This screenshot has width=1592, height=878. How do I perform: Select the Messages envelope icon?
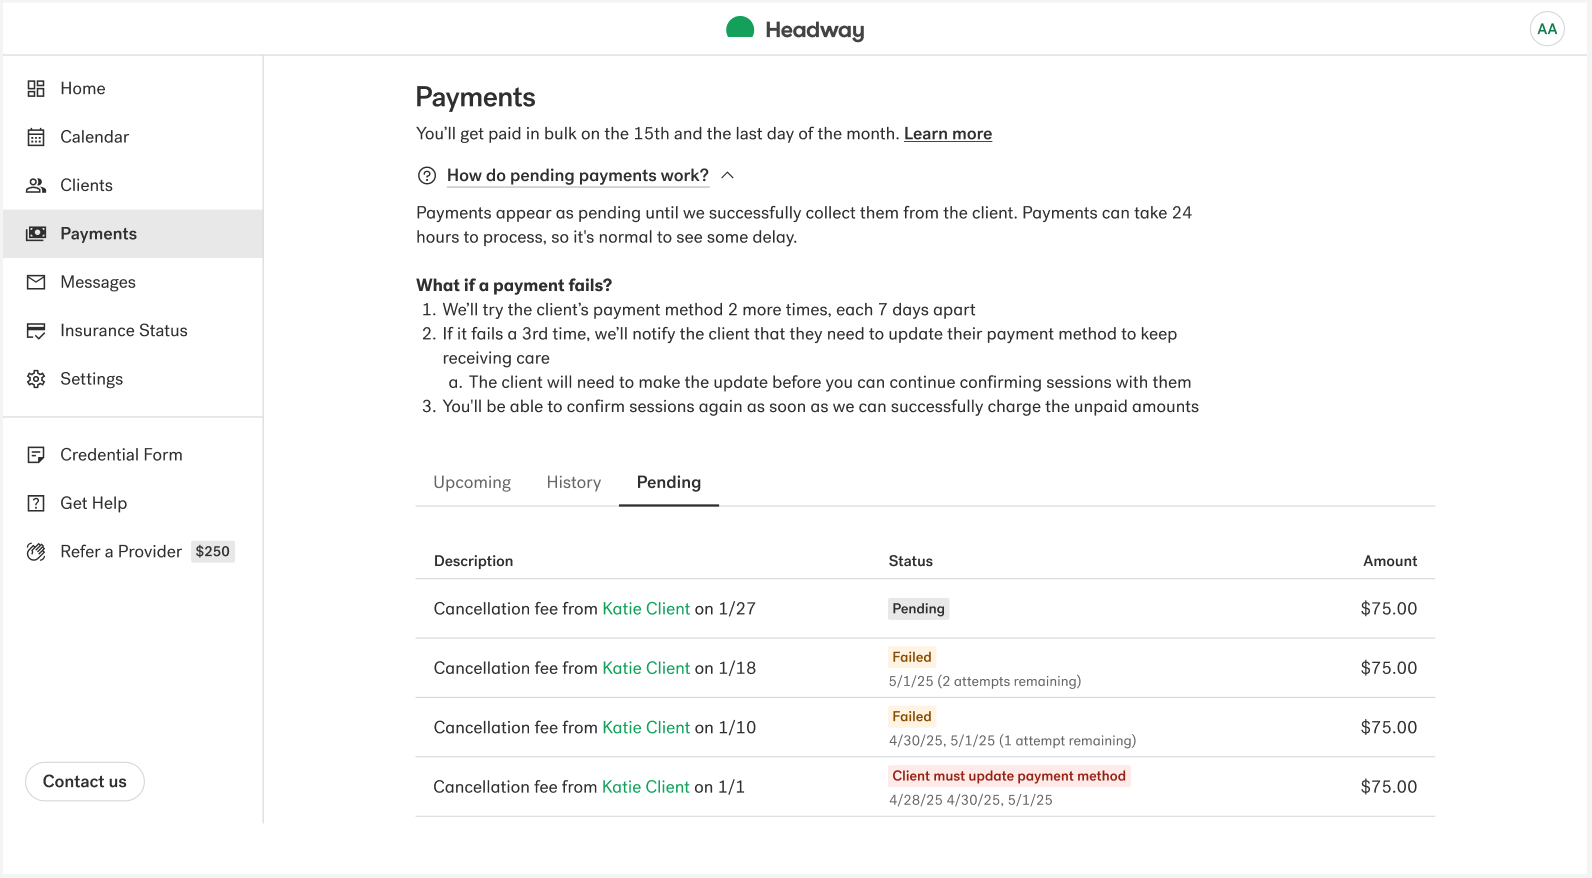[36, 282]
